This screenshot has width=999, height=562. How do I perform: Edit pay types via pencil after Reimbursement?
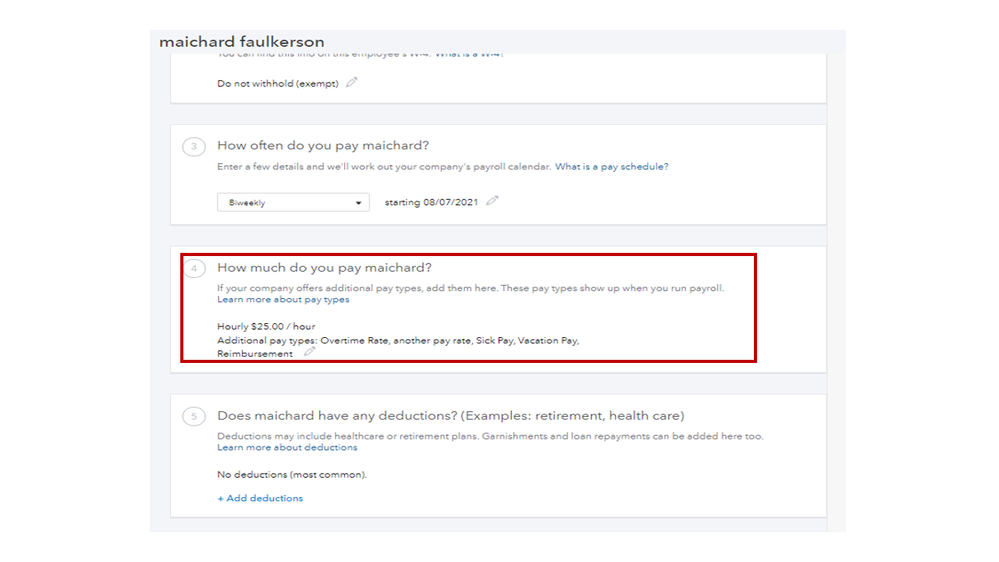[310, 352]
